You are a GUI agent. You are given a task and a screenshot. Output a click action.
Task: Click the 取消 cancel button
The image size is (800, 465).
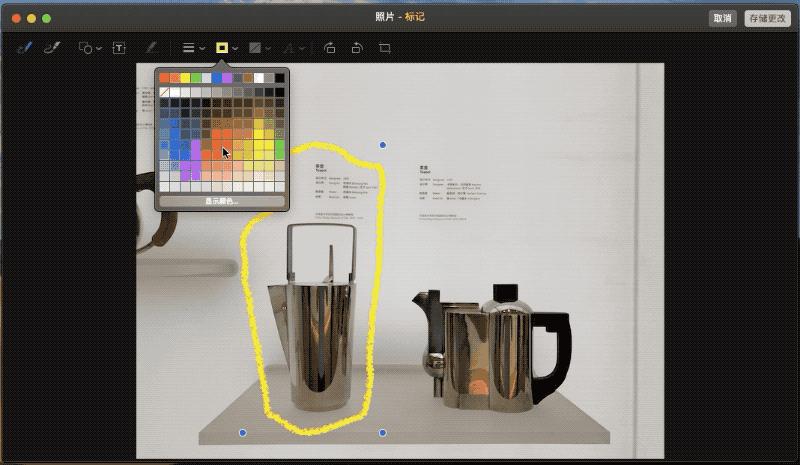722,18
